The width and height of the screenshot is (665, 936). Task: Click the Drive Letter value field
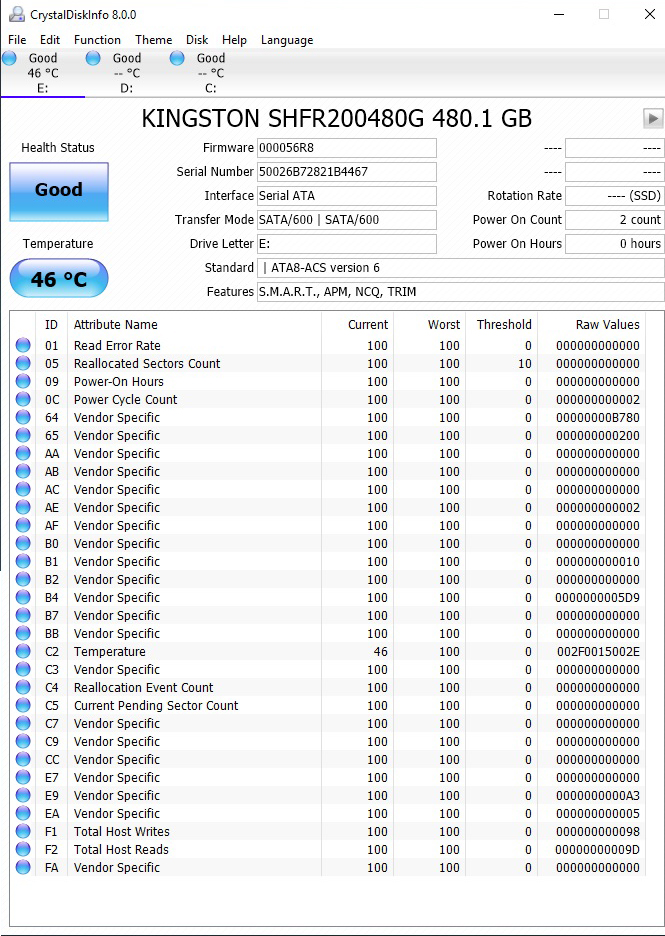coord(347,244)
